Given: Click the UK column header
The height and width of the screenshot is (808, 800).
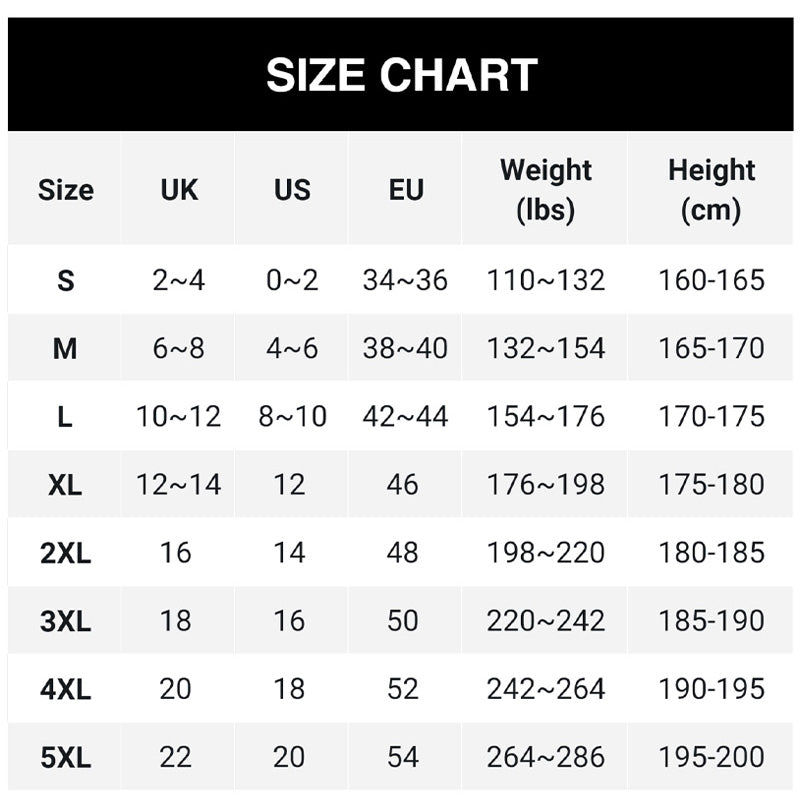Looking at the screenshot, I should (x=179, y=190).
